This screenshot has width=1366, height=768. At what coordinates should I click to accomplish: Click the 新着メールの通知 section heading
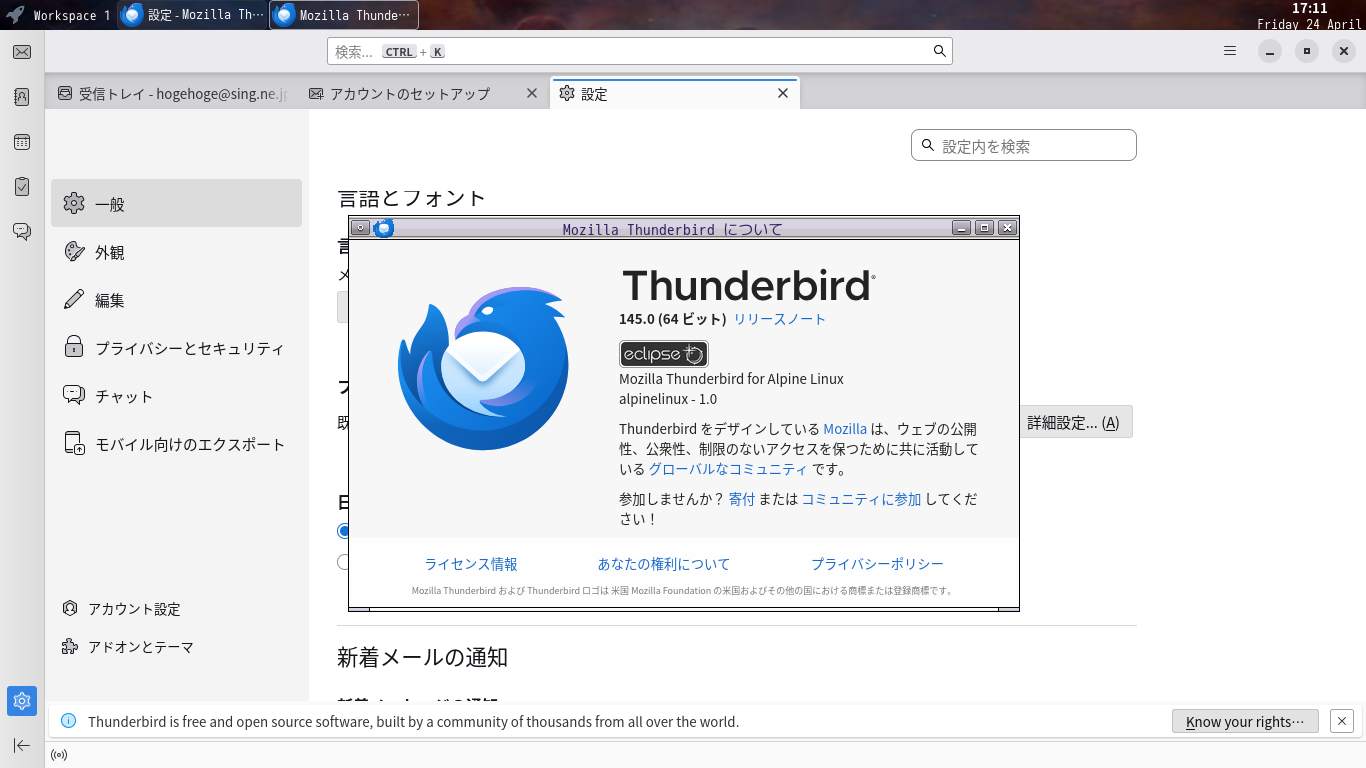(423, 657)
